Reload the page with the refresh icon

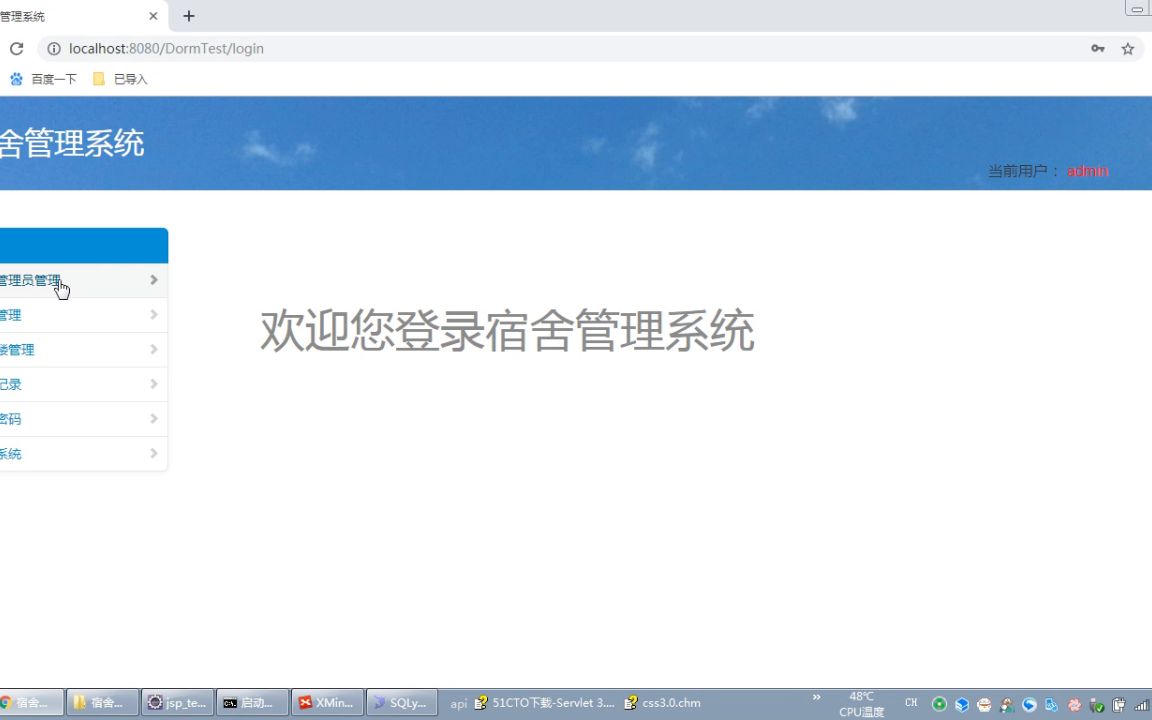(16, 48)
